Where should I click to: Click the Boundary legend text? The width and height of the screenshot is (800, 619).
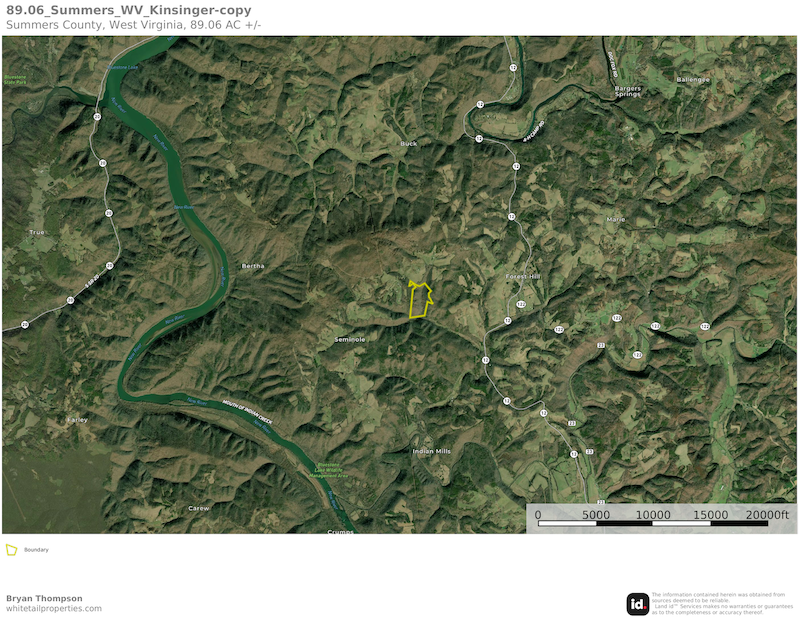(x=36, y=550)
